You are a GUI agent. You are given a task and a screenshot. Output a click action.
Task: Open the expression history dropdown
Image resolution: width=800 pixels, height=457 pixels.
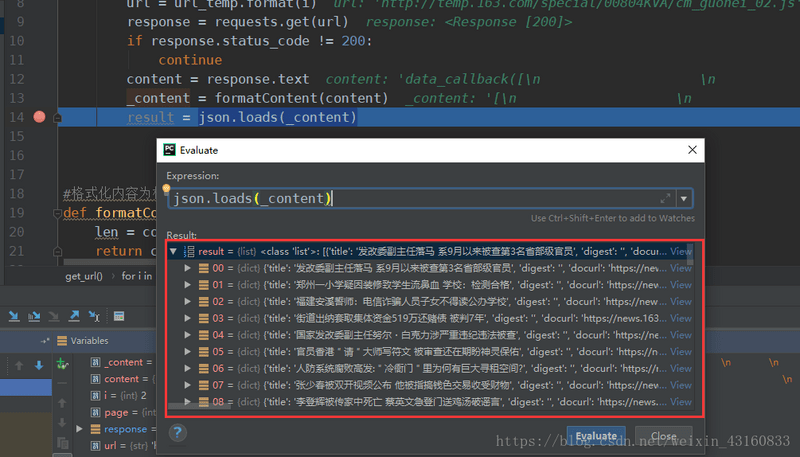tap(684, 198)
